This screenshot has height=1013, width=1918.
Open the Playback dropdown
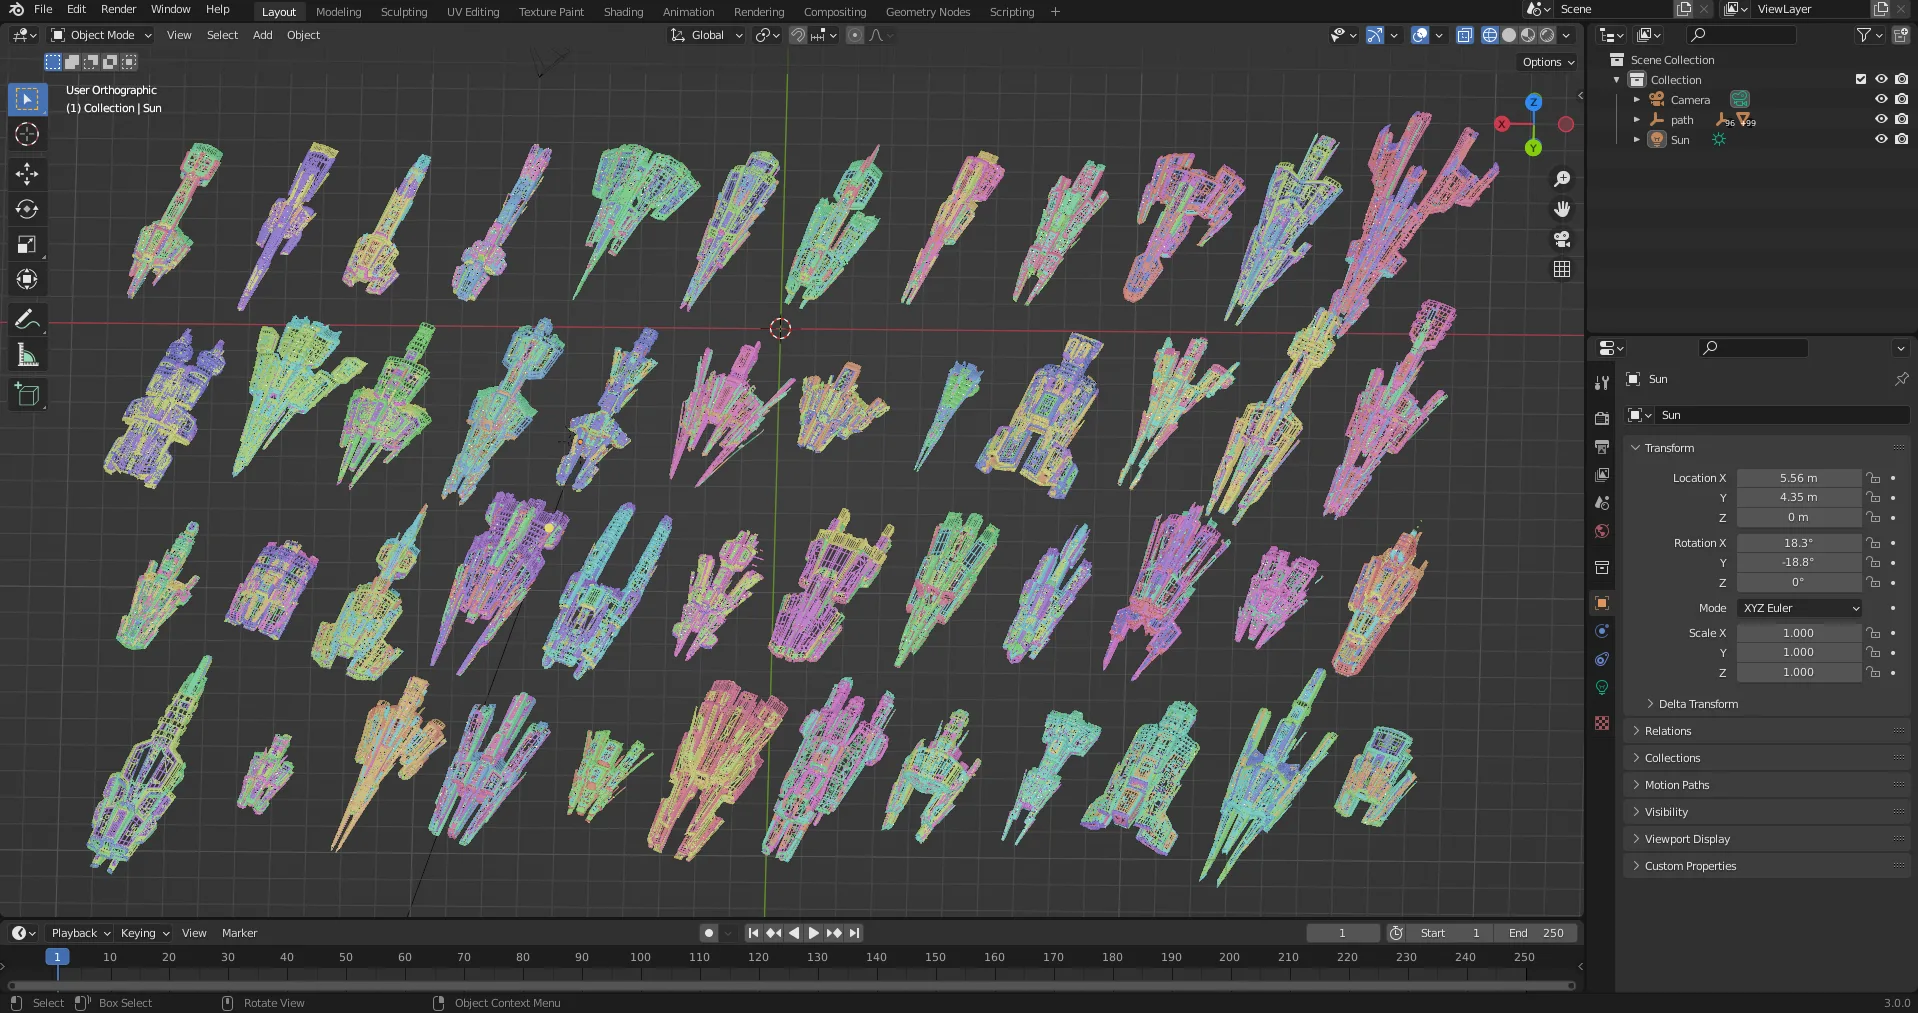(x=80, y=933)
